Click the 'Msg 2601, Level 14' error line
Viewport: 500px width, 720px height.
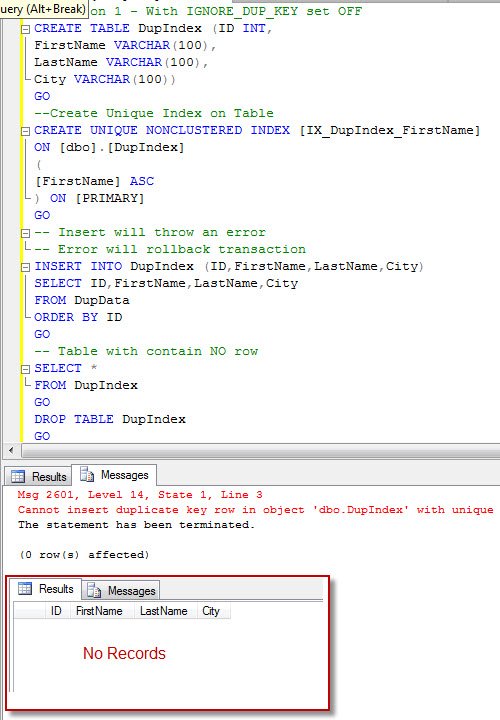coord(140,495)
